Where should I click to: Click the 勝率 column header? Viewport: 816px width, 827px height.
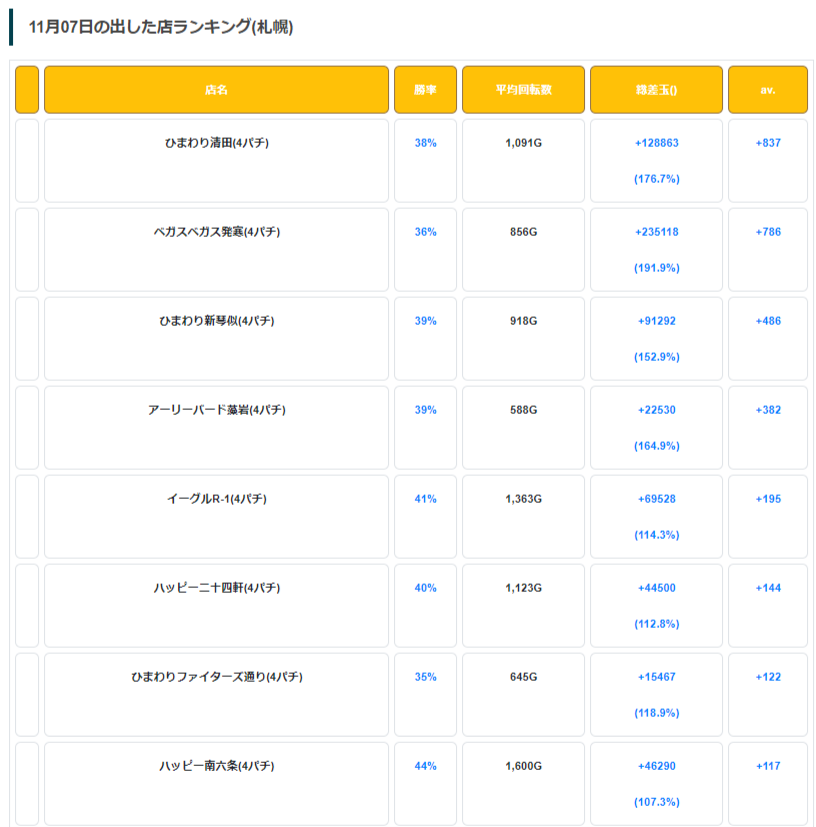click(425, 90)
